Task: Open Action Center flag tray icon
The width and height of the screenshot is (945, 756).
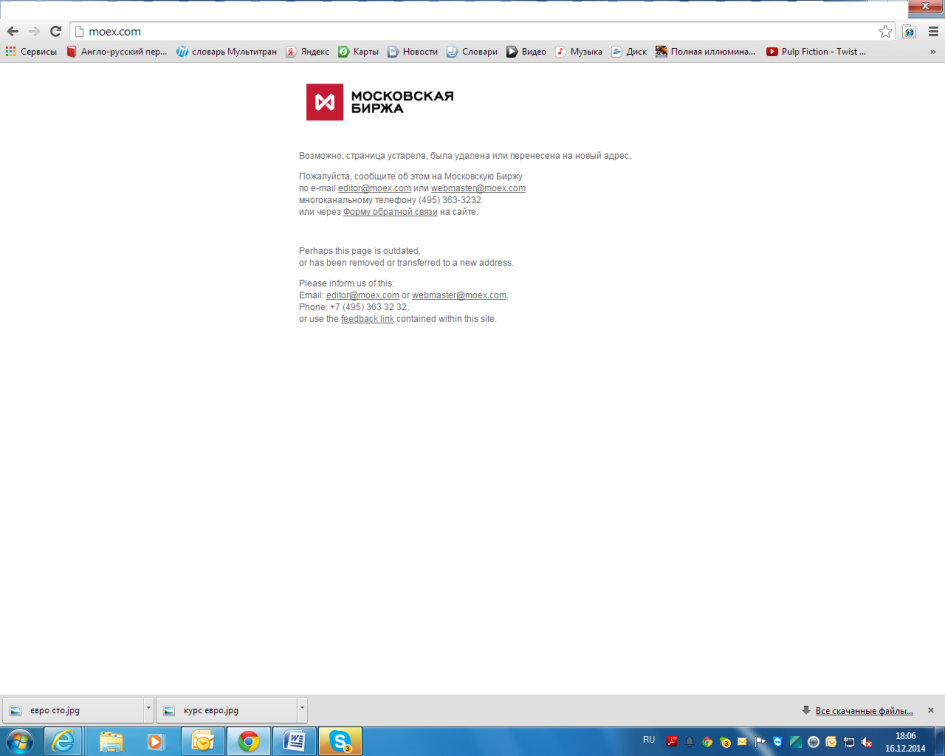Action: tap(760, 742)
